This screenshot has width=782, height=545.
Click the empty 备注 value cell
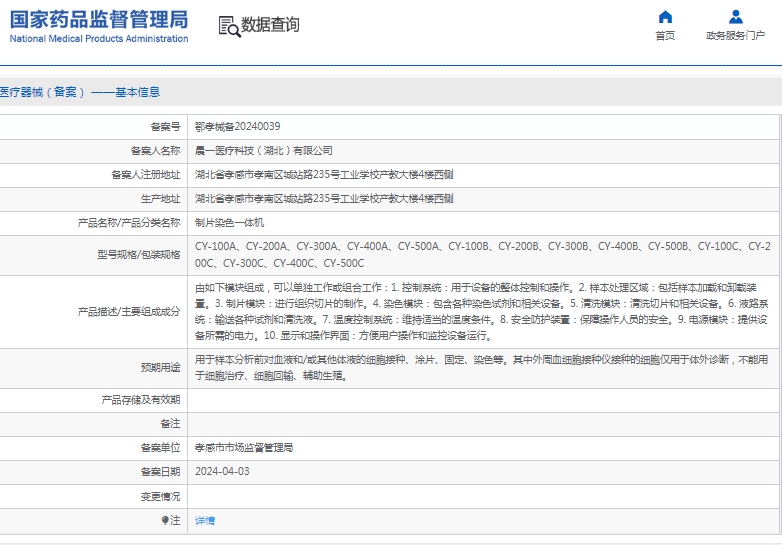click(483, 424)
